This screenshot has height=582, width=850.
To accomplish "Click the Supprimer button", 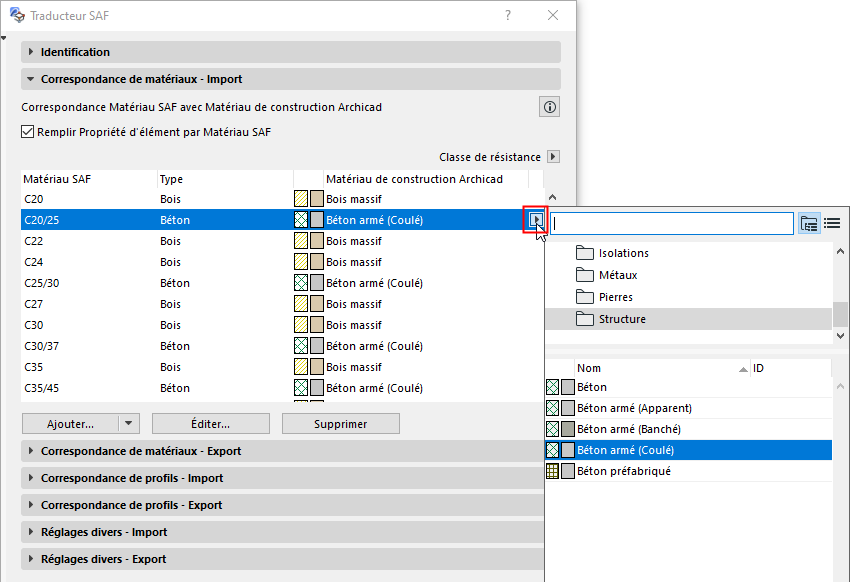I will [x=340, y=424].
